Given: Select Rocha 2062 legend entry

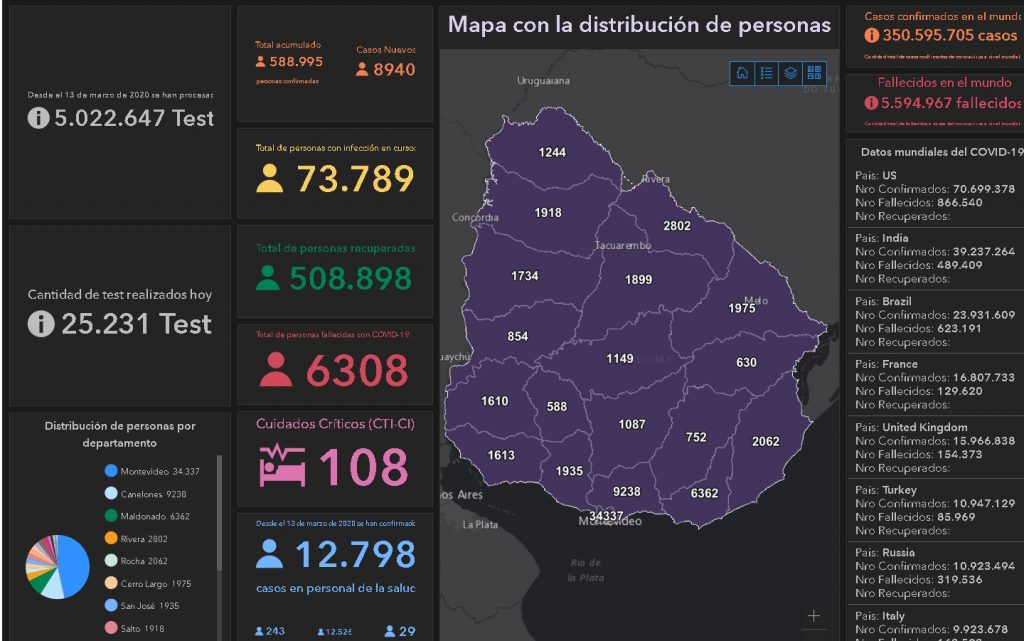Looking at the screenshot, I should pos(136,561).
